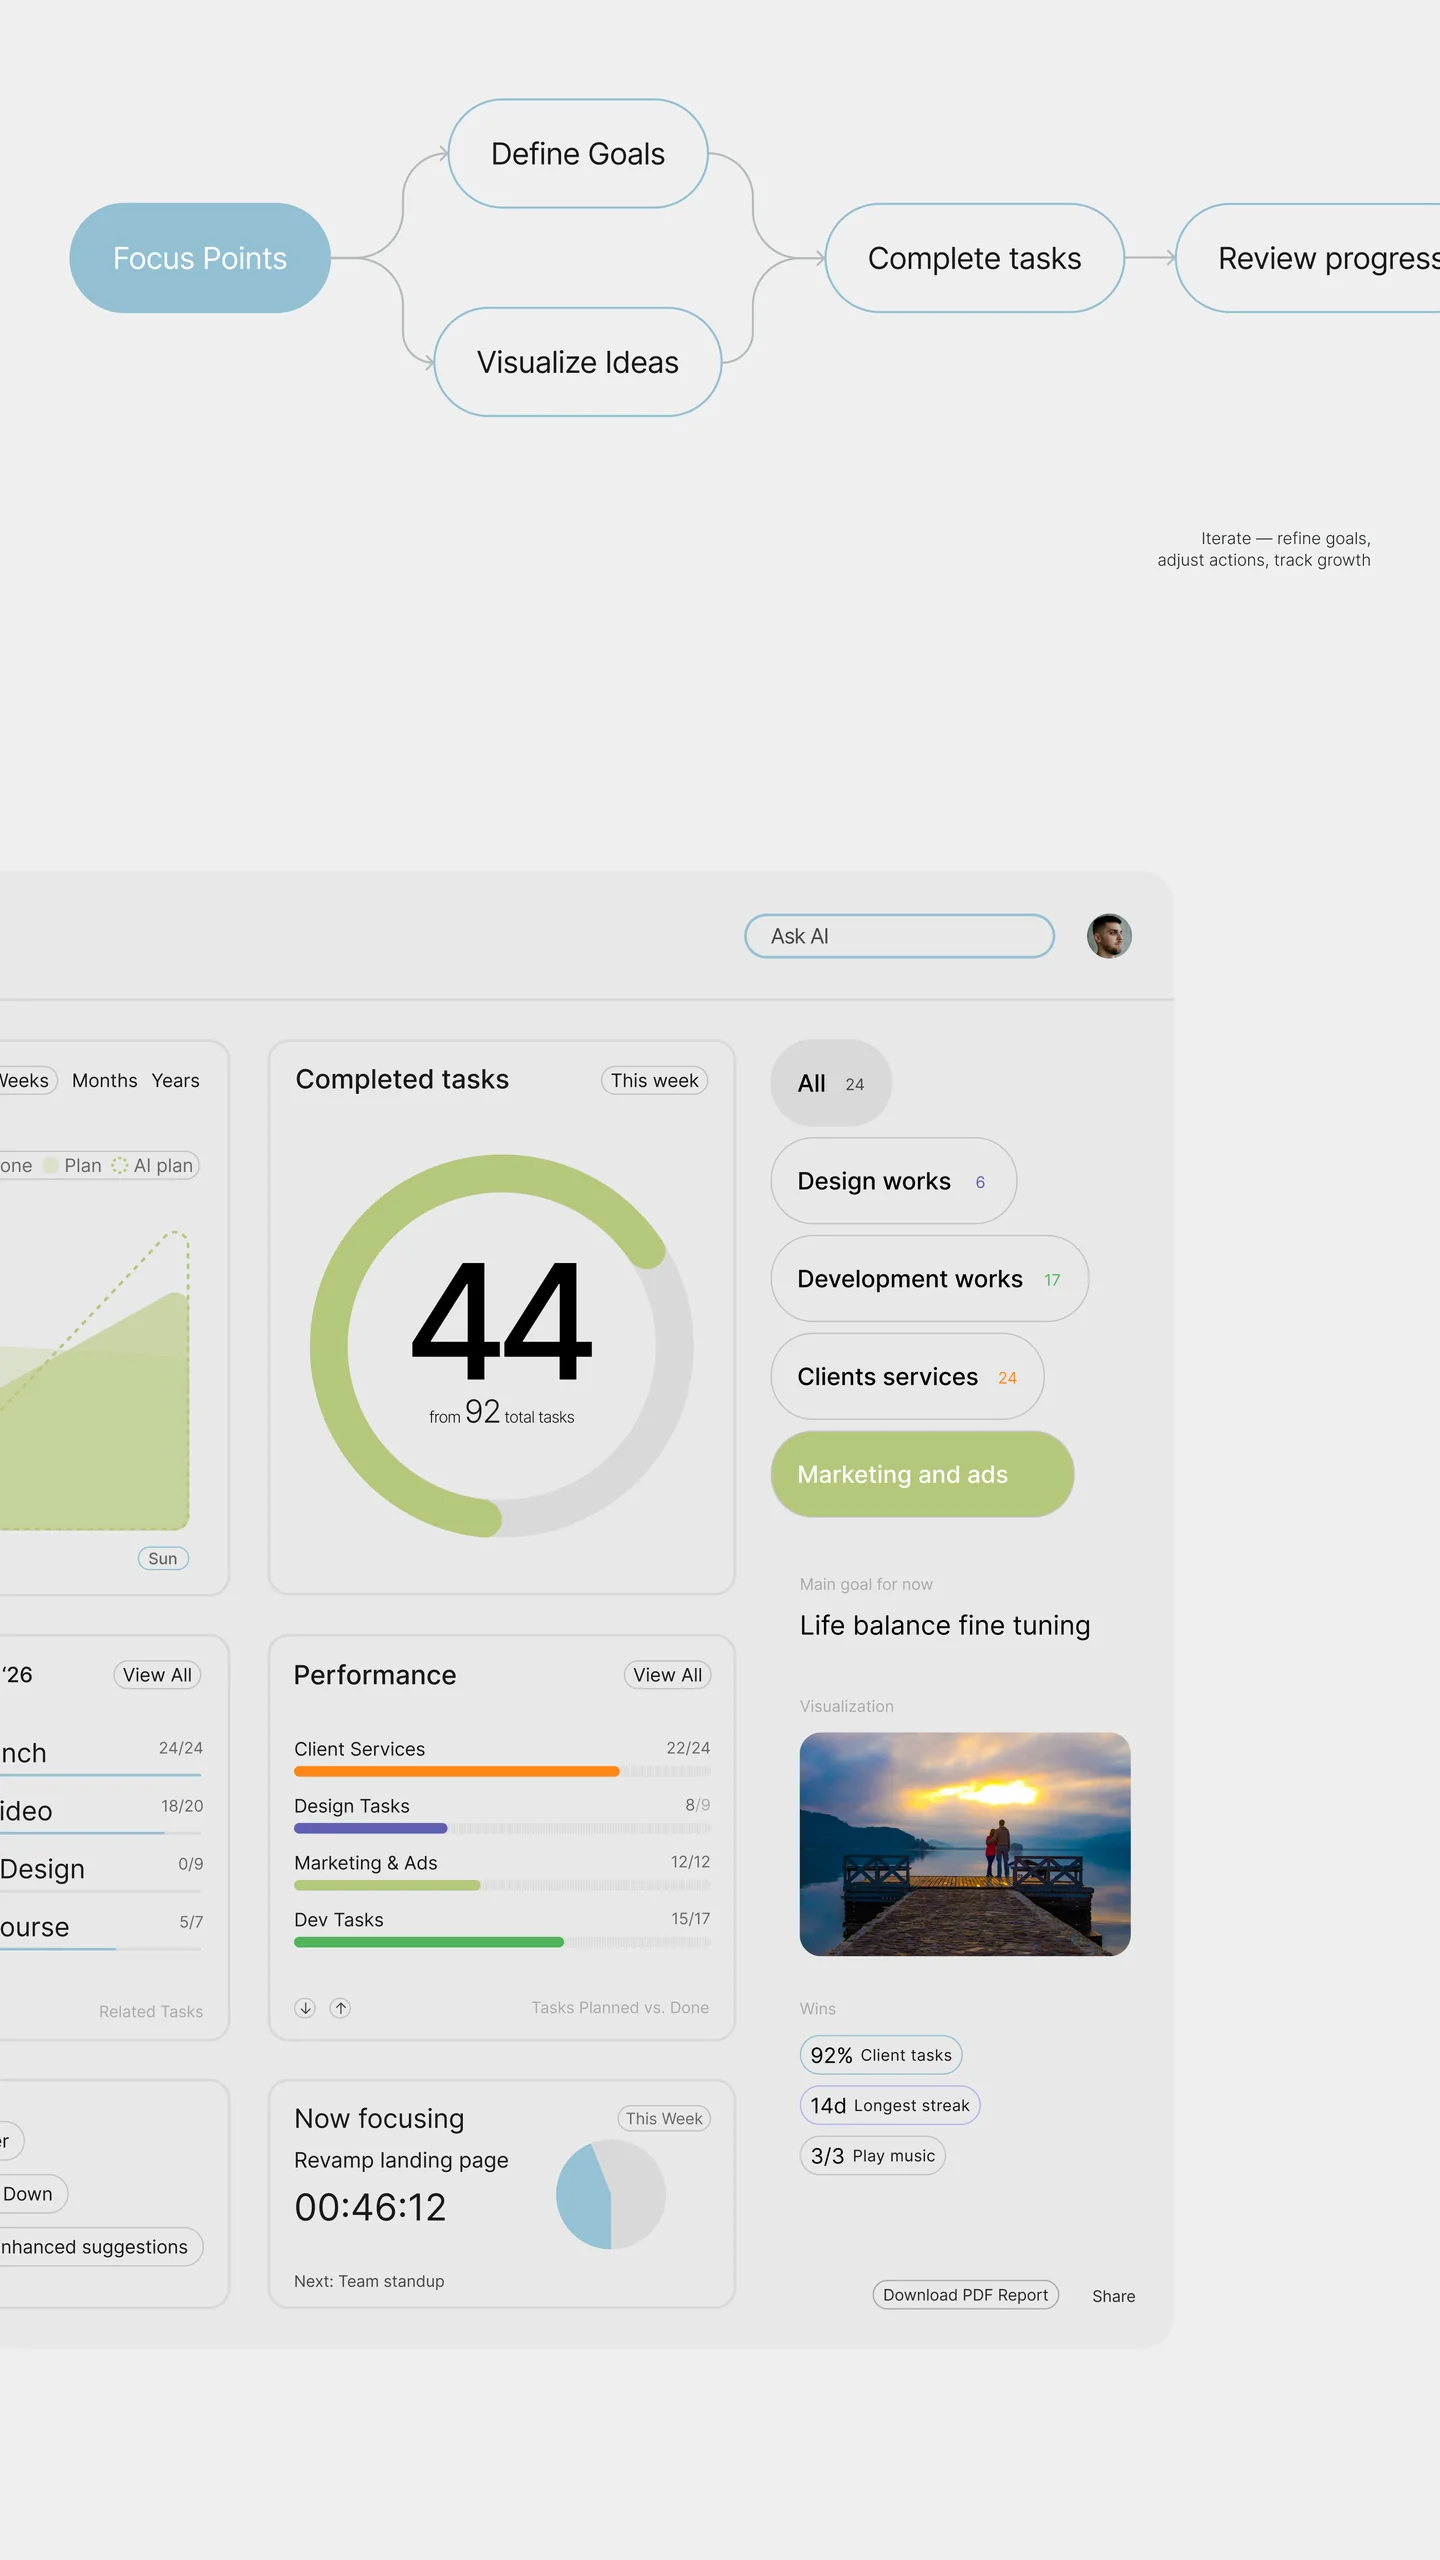Download the PDF Report
This screenshot has width=1440, height=2560.
pos(966,2295)
